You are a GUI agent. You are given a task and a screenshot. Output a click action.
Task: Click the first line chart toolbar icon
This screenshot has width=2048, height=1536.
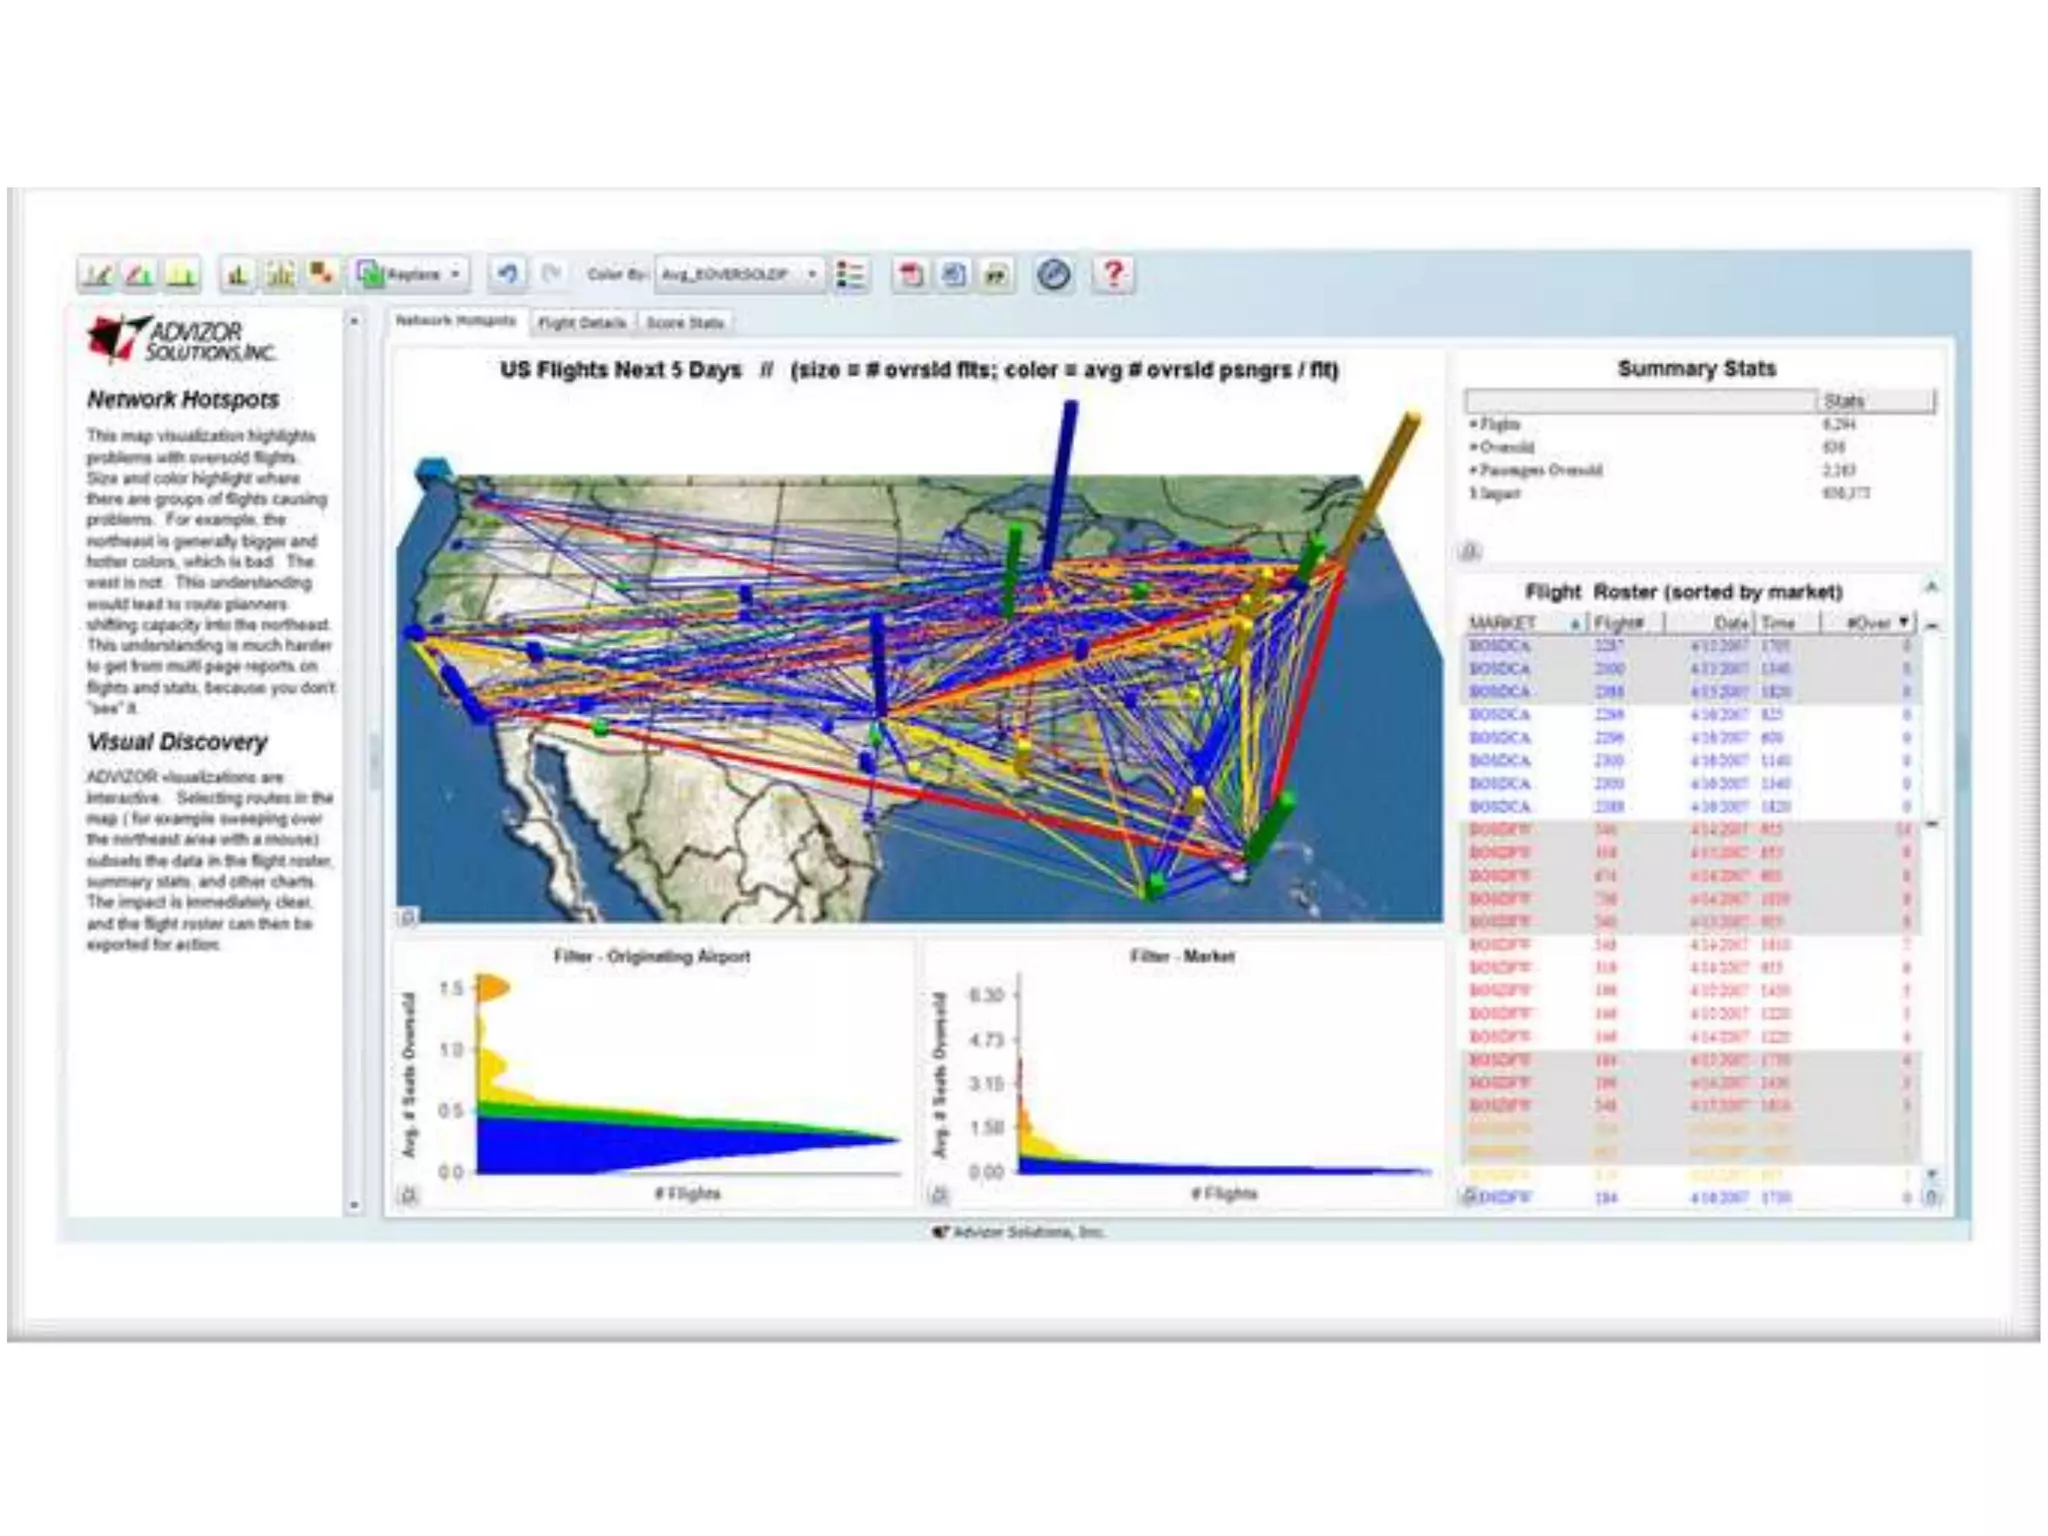97,274
